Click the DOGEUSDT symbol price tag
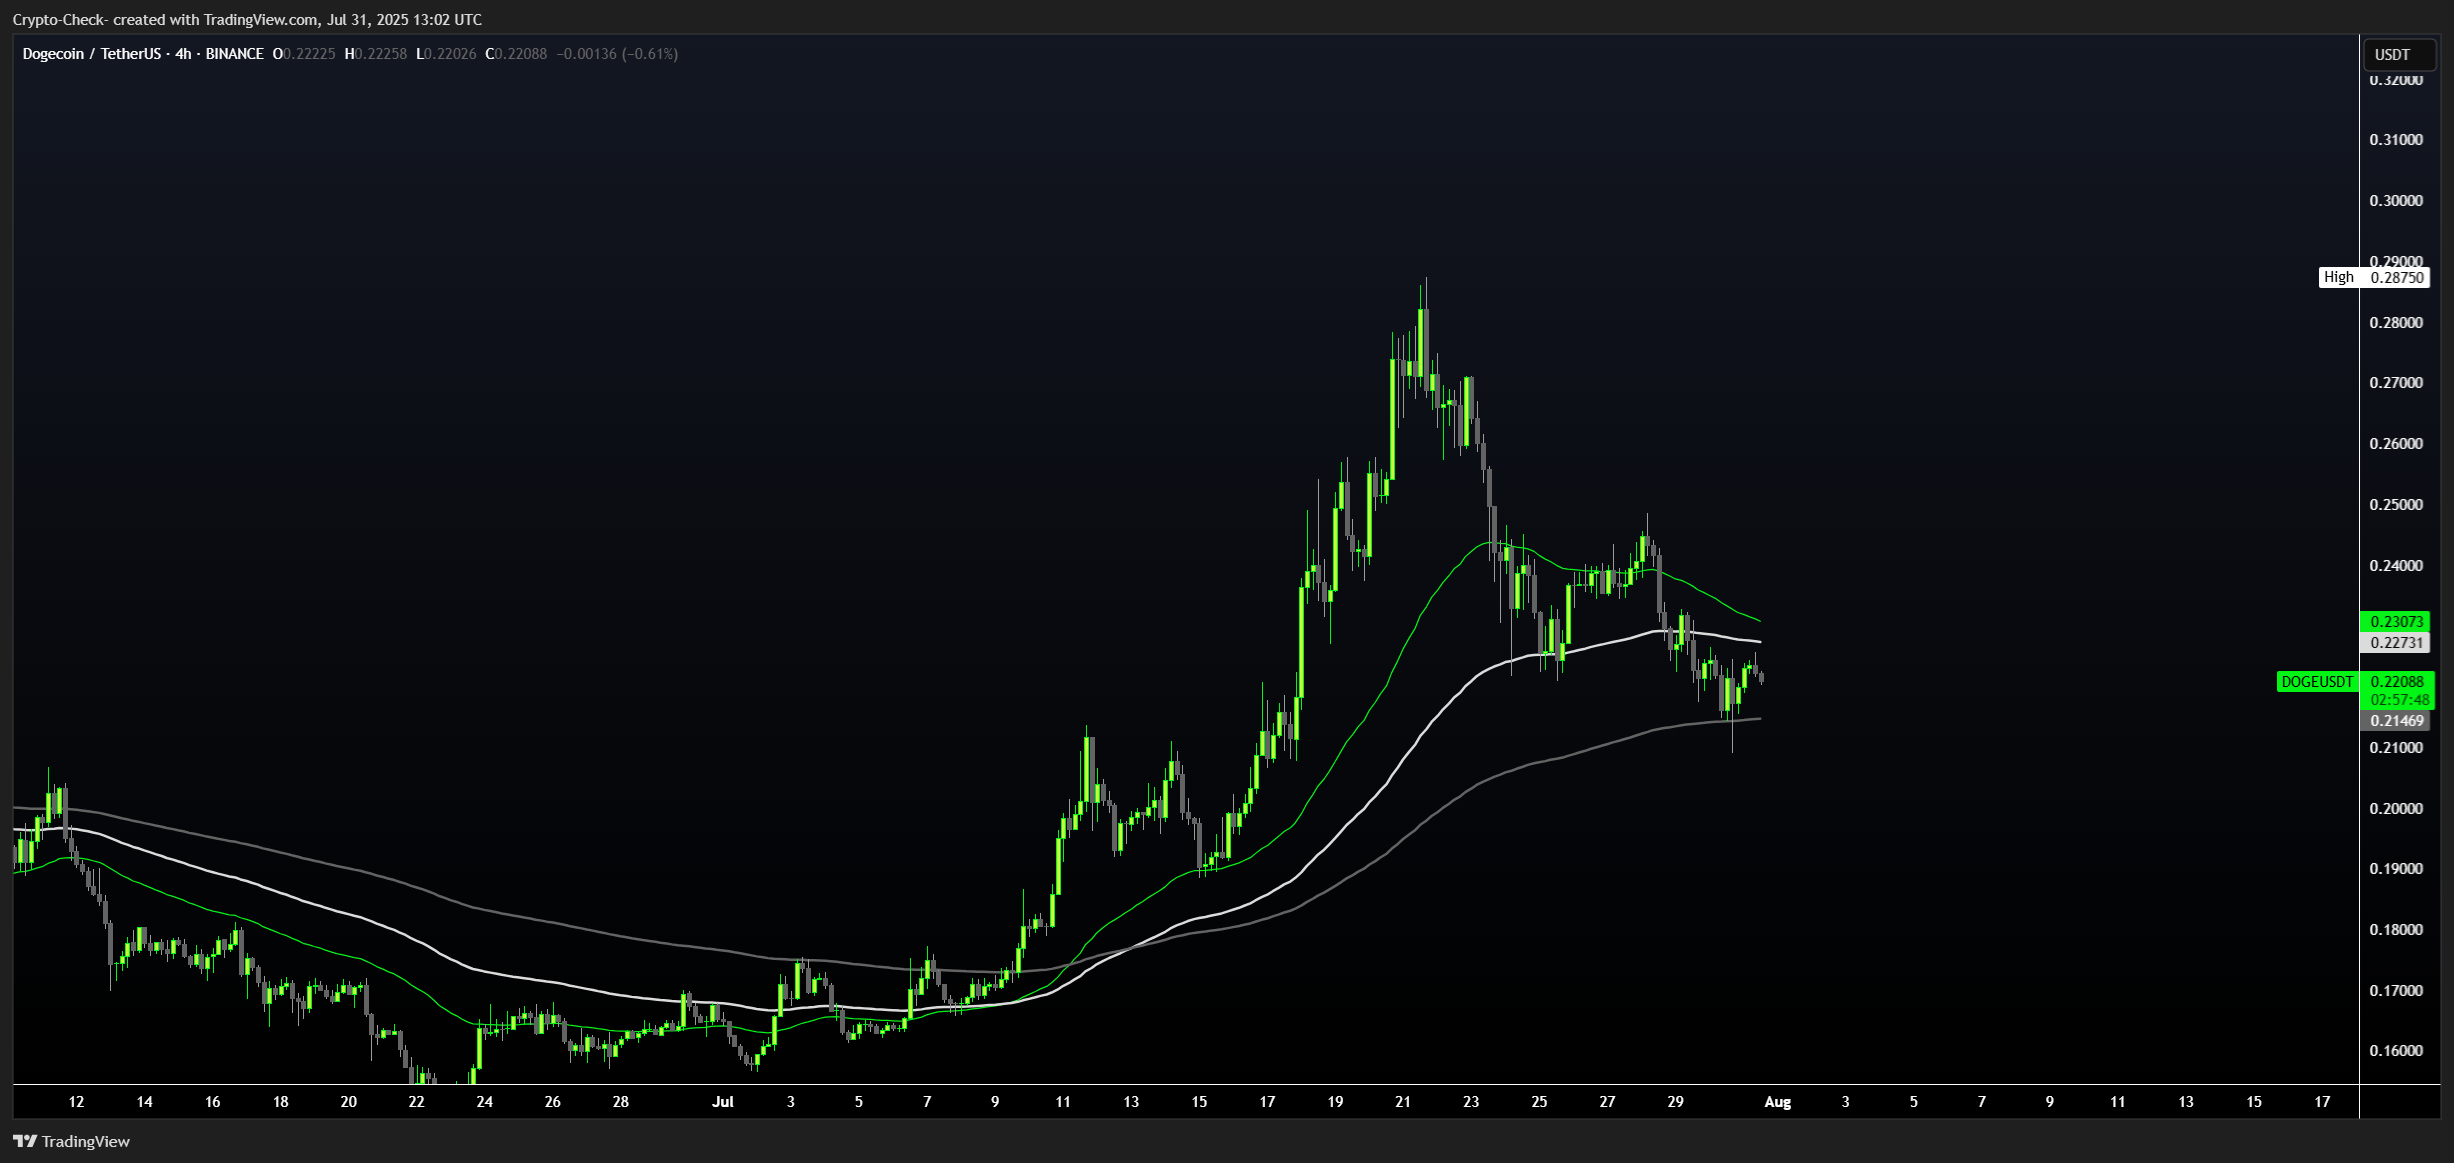The width and height of the screenshot is (2454, 1163). click(2317, 682)
